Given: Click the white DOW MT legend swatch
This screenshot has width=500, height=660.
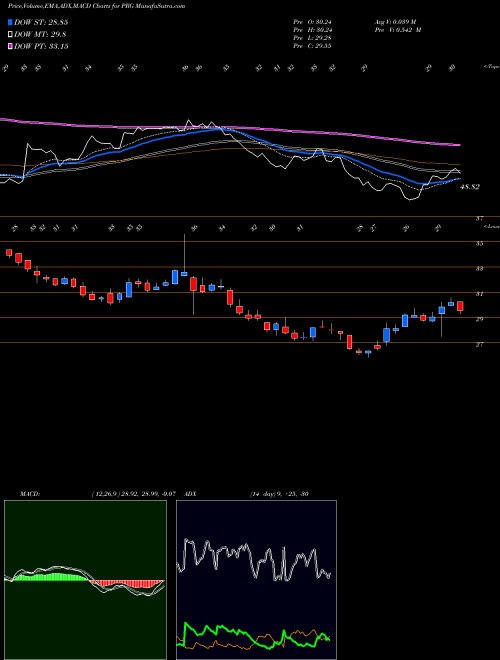Looking at the screenshot, I should pyautogui.click(x=10, y=35).
